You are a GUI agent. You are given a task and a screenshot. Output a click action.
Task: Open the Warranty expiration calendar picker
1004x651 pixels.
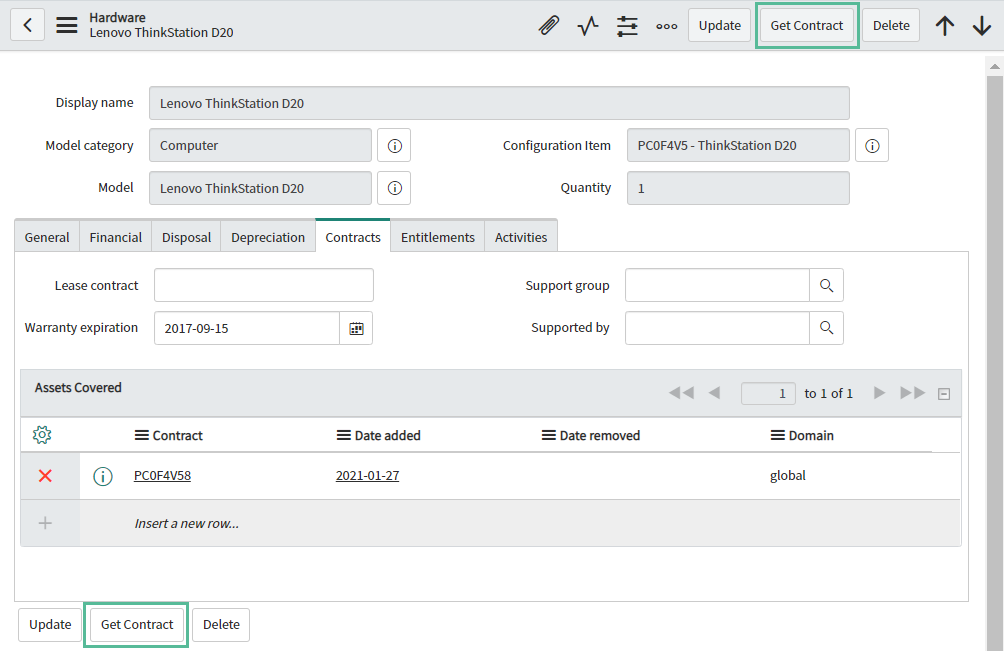point(356,328)
